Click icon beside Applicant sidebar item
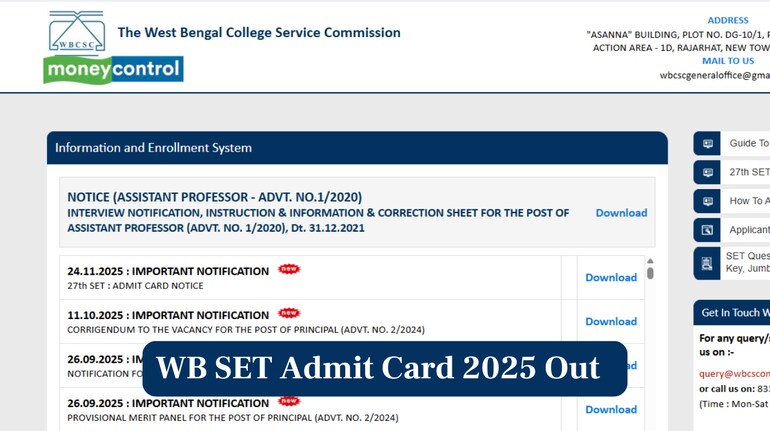 tap(707, 230)
